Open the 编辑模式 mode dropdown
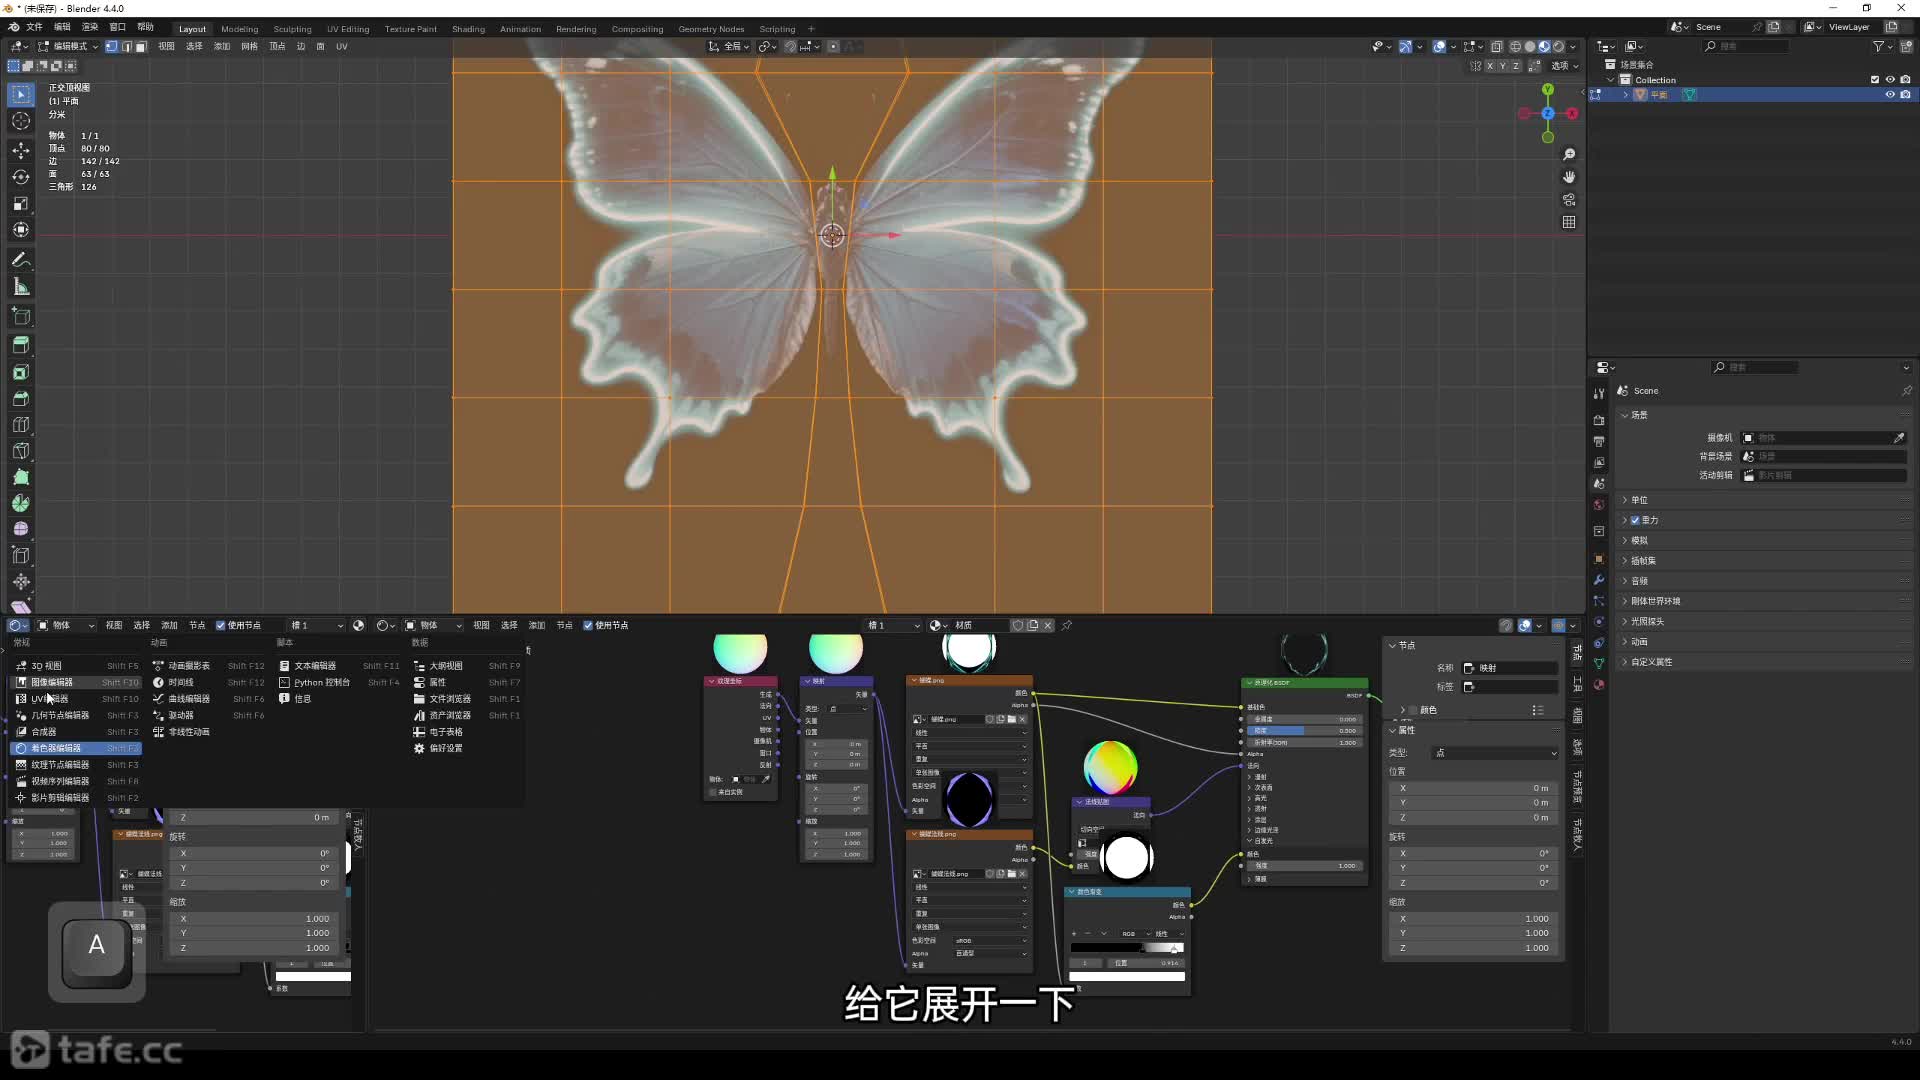This screenshot has width=1920, height=1080. coord(68,46)
